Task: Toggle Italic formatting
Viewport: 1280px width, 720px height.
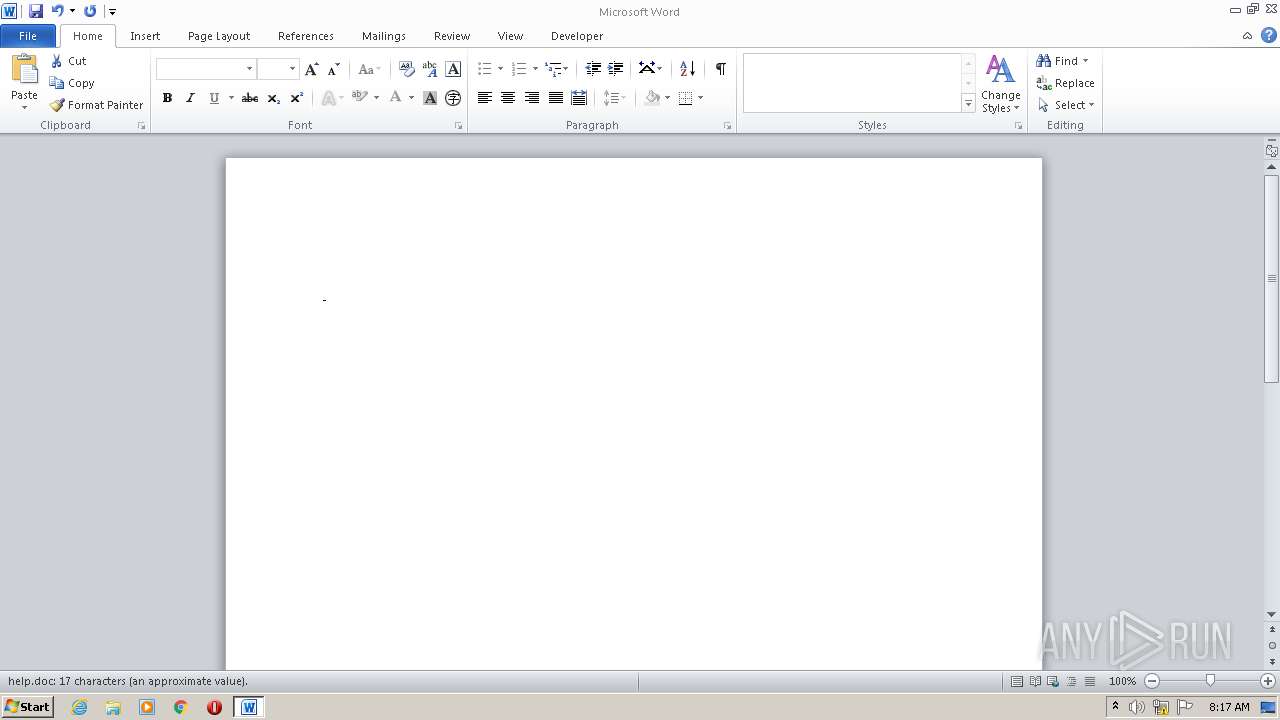Action: click(190, 98)
